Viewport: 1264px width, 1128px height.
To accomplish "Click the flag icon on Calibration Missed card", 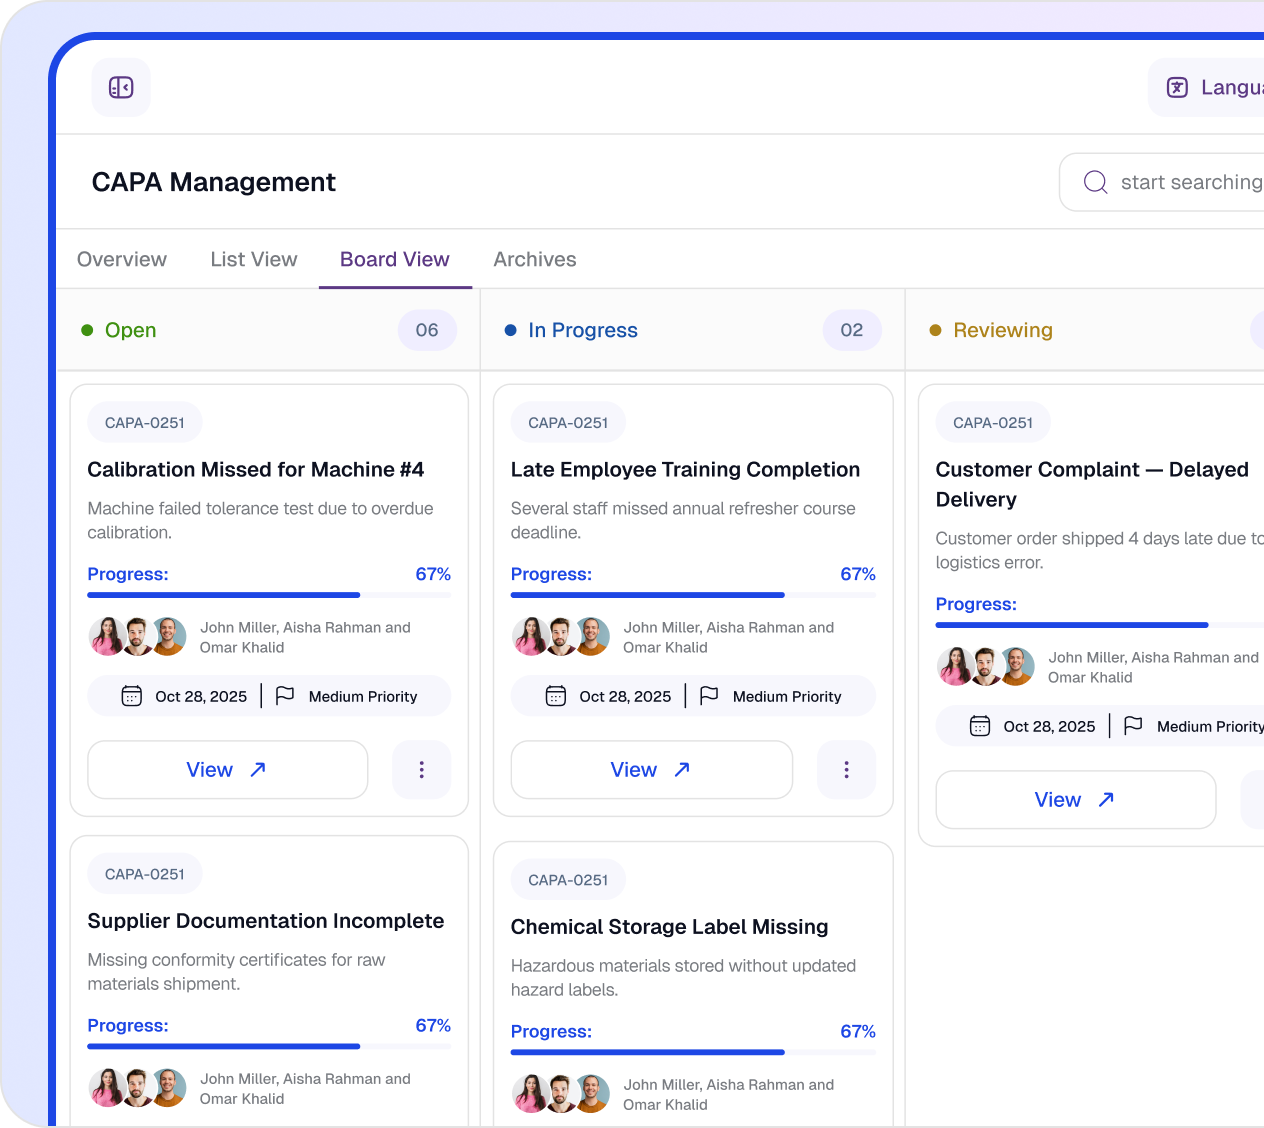I will (x=286, y=696).
